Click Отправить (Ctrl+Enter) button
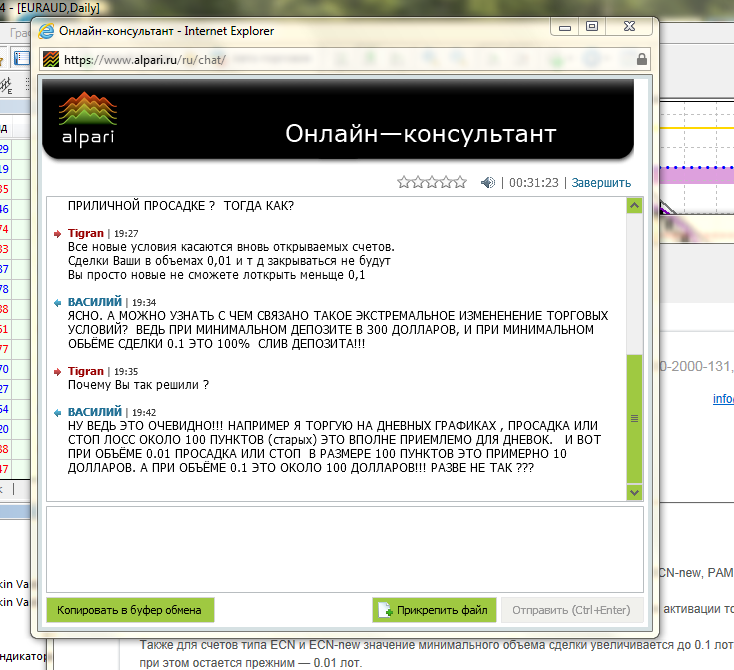 572,610
